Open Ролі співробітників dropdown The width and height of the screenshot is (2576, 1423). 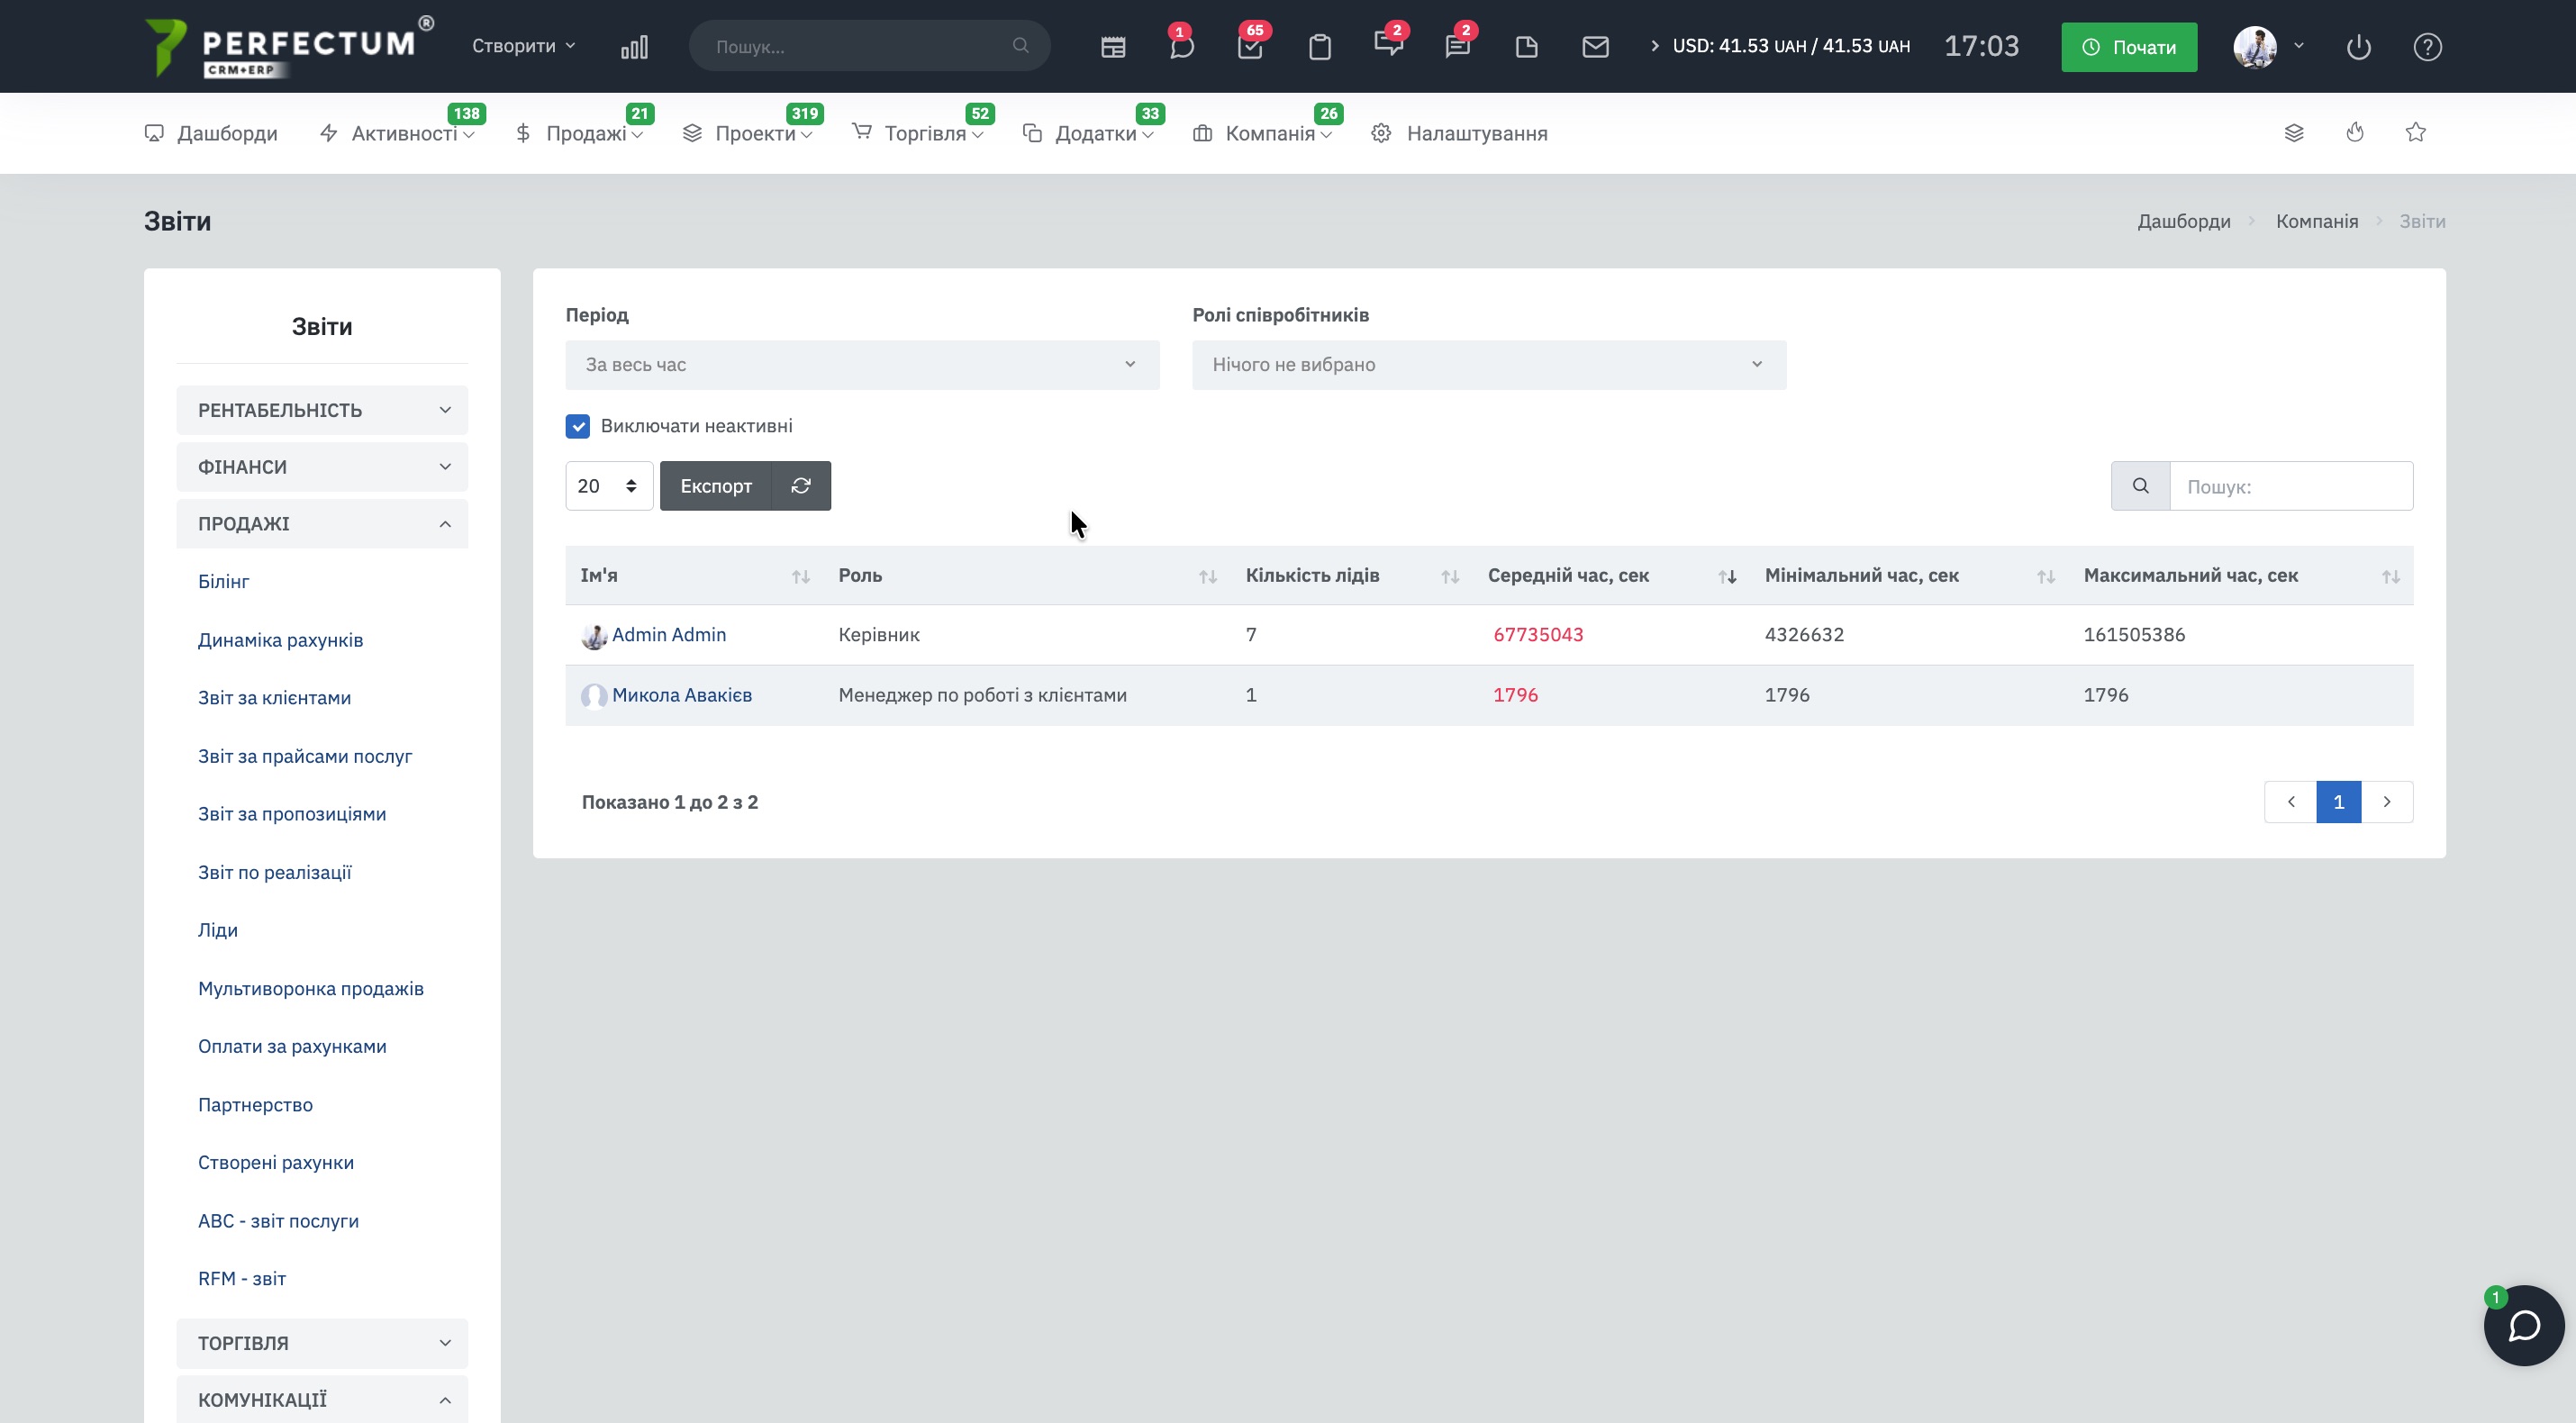click(x=1488, y=365)
